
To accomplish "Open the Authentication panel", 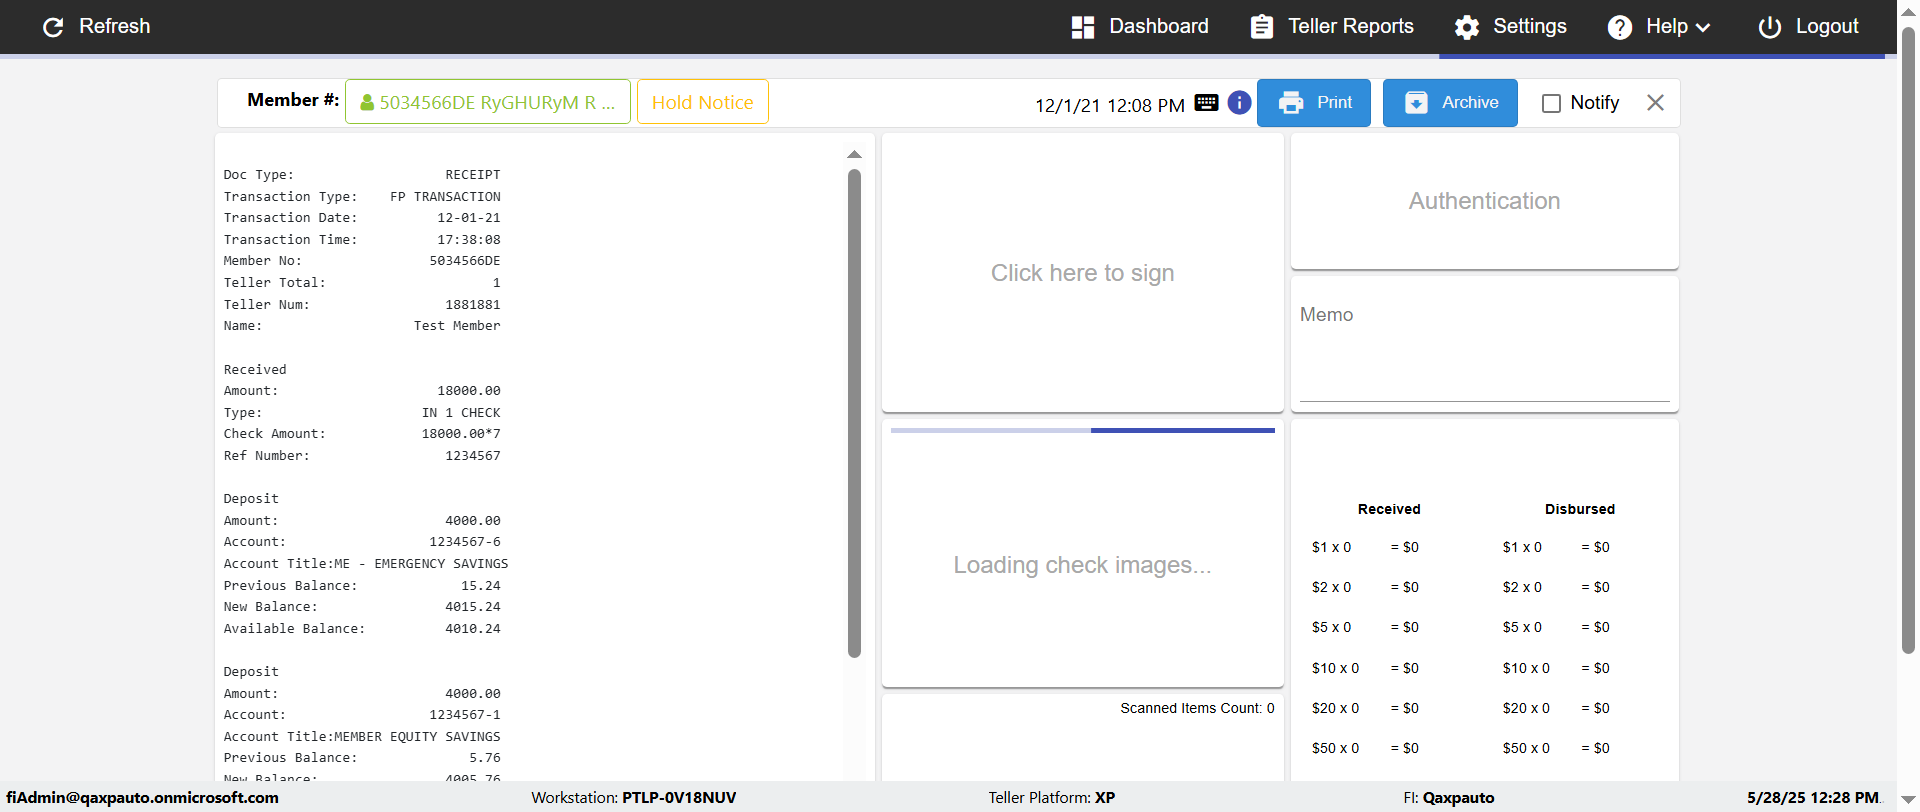I will pyautogui.click(x=1485, y=201).
